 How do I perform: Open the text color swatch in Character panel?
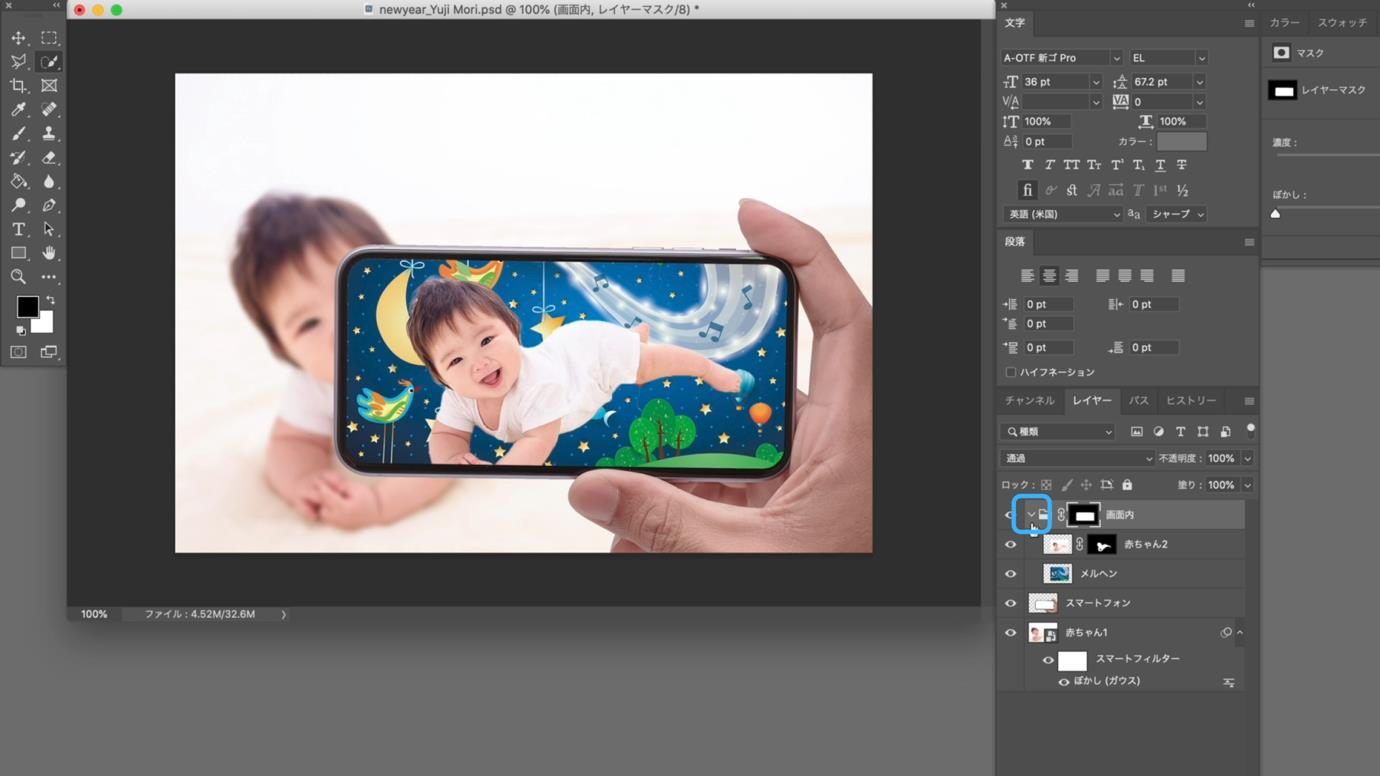(x=1181, y=142)
